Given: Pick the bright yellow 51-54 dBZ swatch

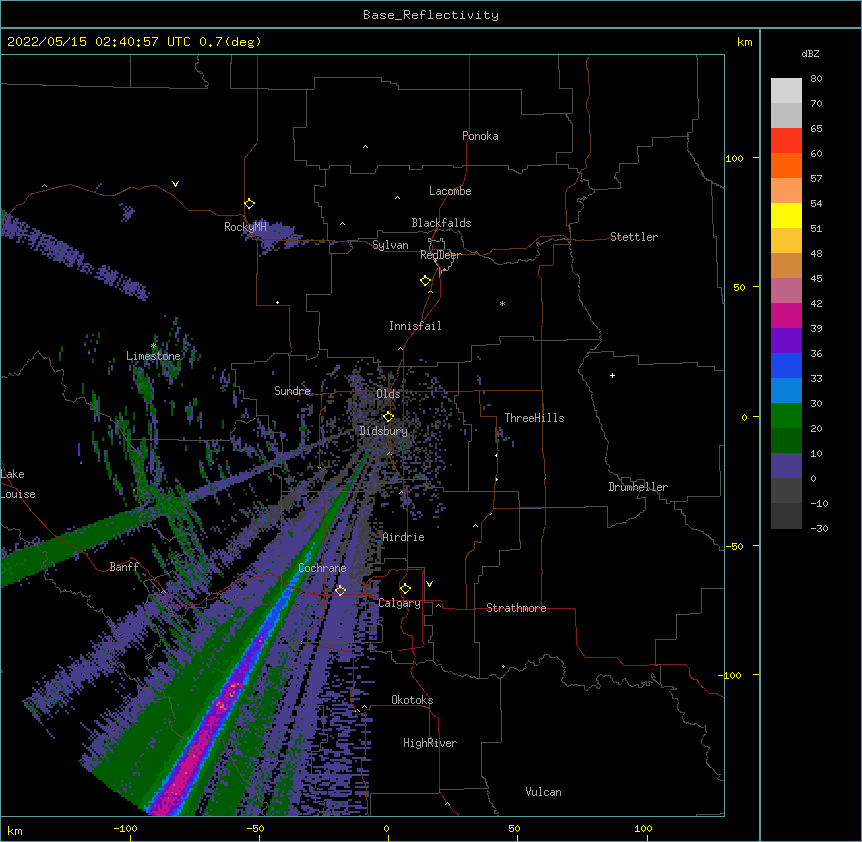Looking at the screenshot, I should (786, 215).
